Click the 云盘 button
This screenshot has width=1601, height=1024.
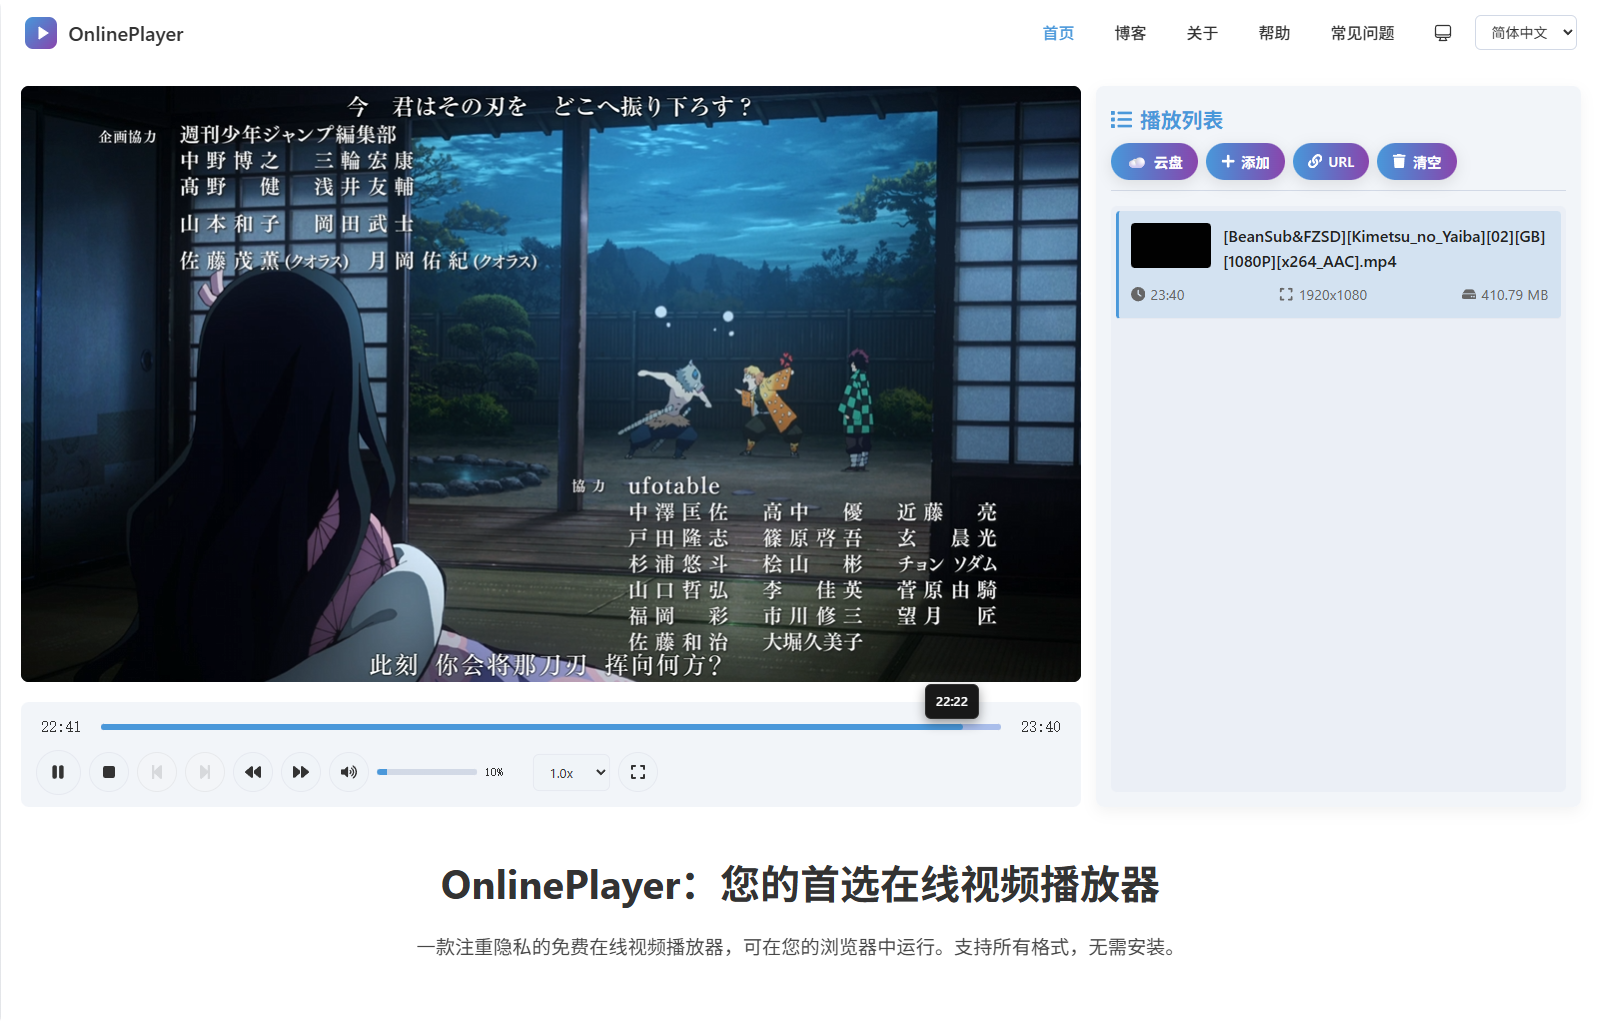pos(1153,161)
